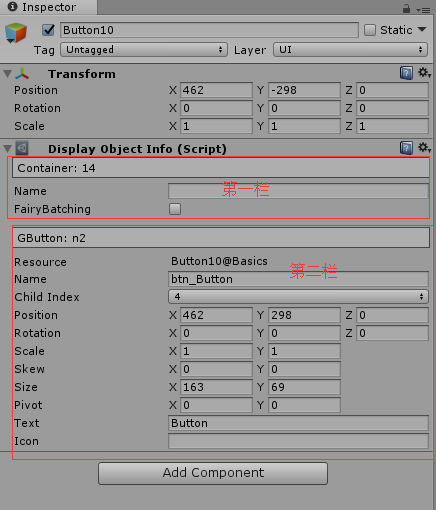
Task: Click Transform Scale X field
Action: pyautogui.click(x=216, y=126)
